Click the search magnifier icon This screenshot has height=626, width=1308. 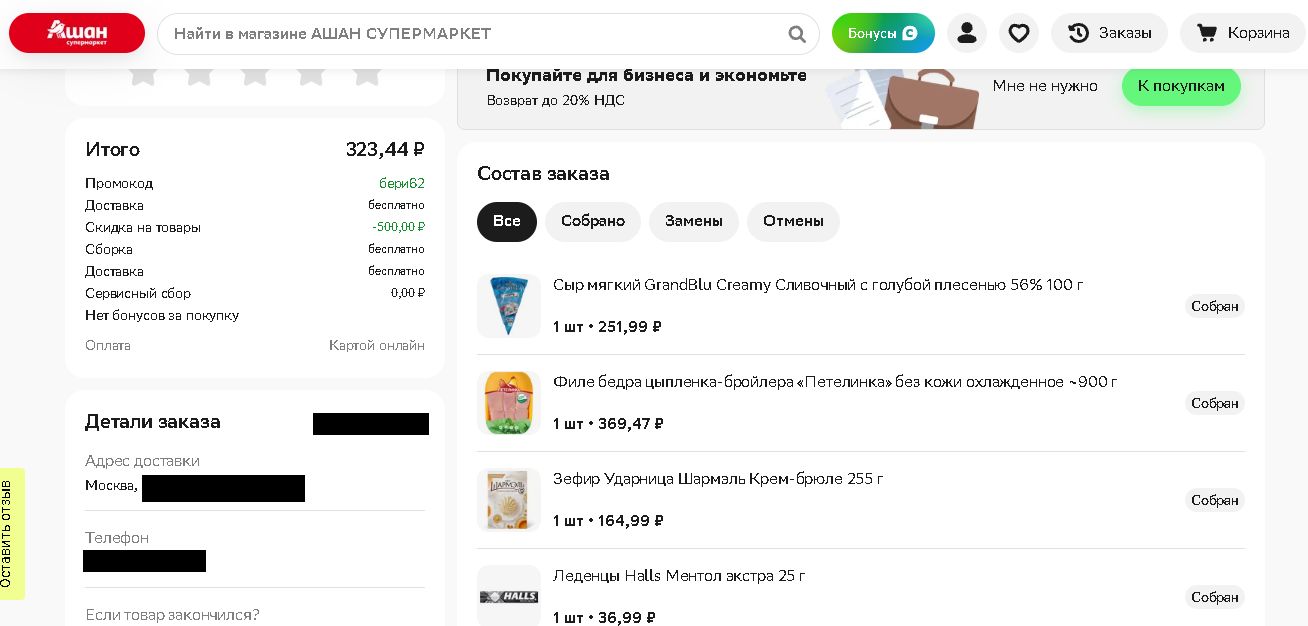click(797, 34)
